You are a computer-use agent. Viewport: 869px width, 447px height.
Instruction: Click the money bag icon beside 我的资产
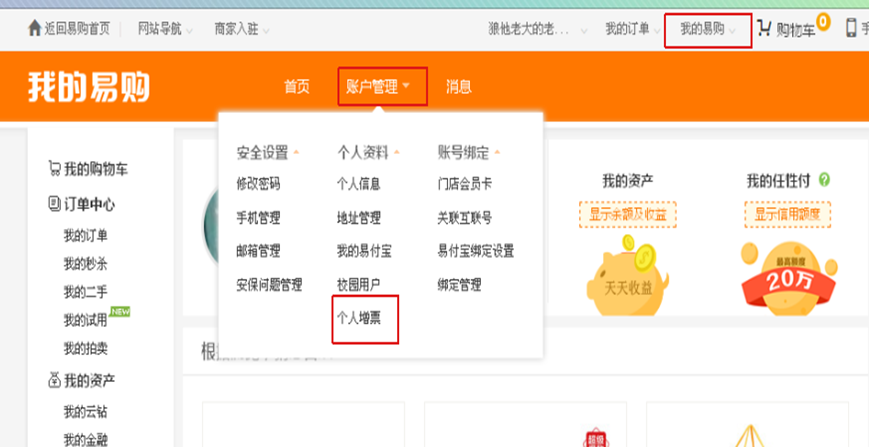(54, 381)
